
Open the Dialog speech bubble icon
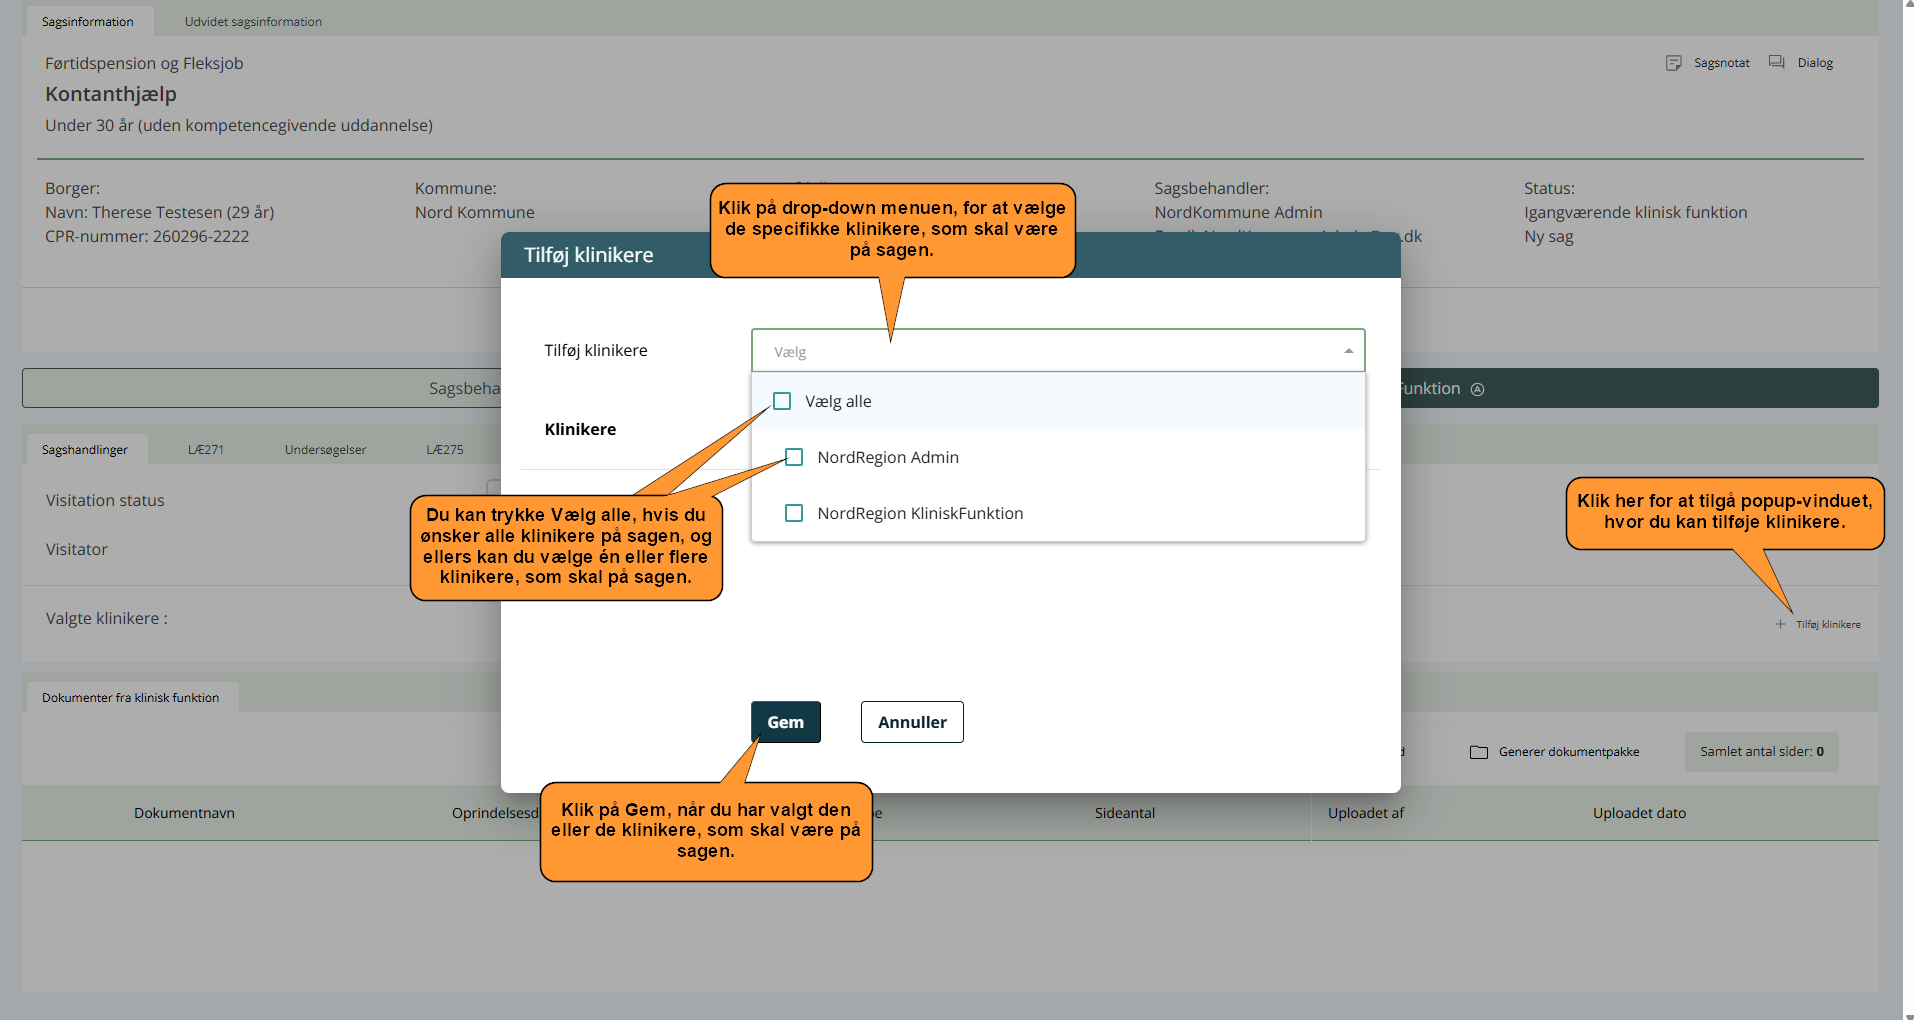[x=1776, y=63]
